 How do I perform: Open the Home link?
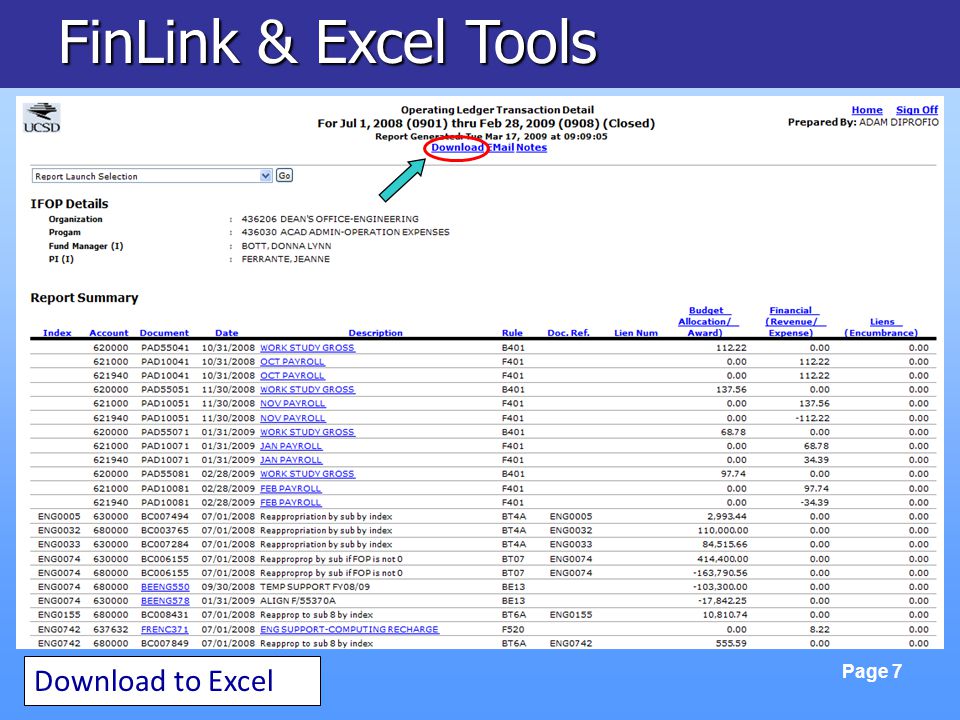point(866,110)
